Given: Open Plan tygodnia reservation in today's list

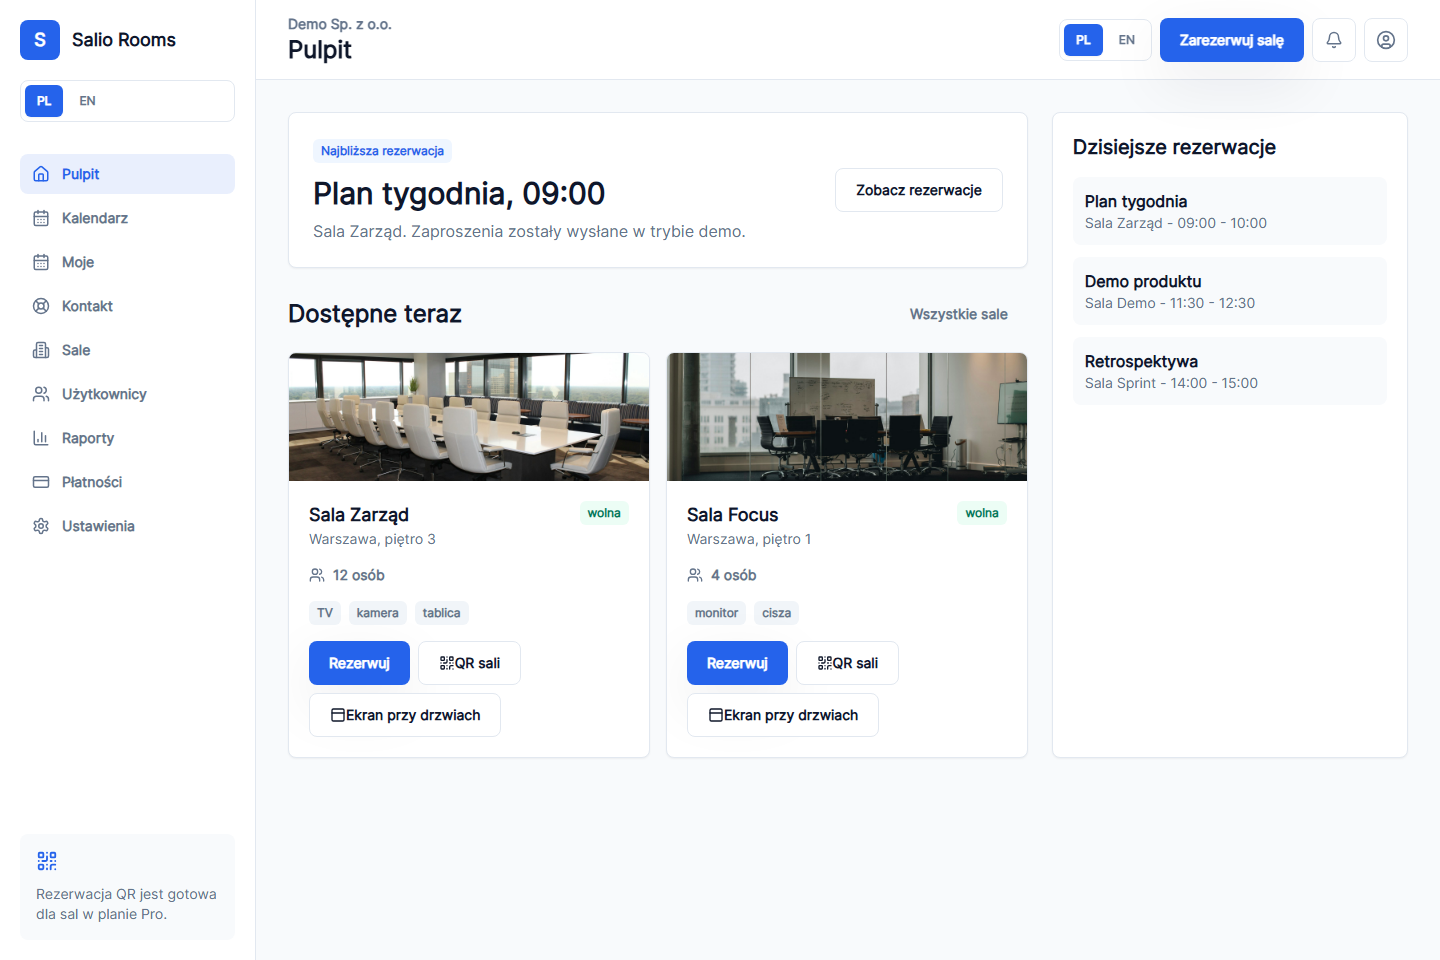Looking at the screenshot, I should (1230, 211).
